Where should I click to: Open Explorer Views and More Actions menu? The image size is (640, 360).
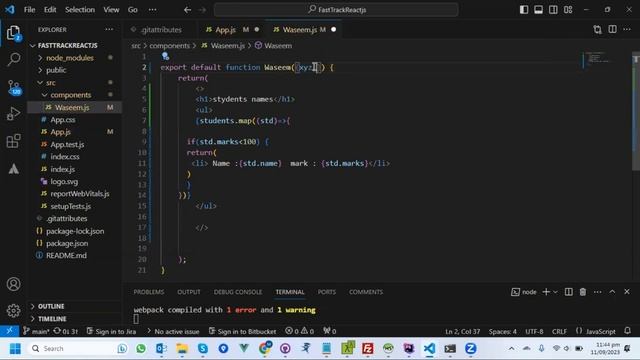pyautogui.click(x=109, y=29)
